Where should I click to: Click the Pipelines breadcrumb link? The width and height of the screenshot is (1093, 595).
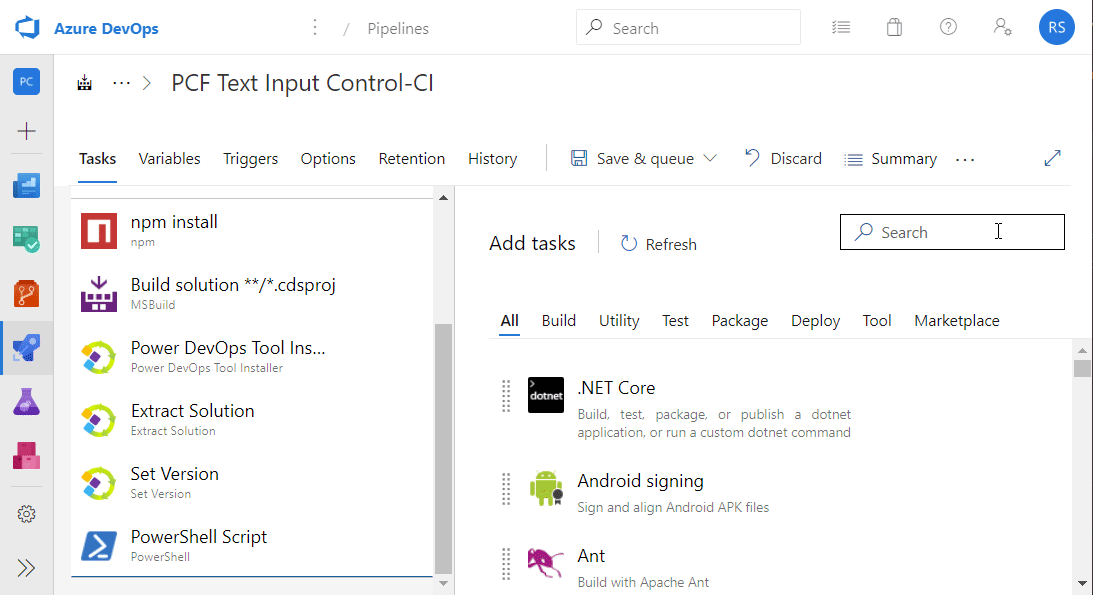398,29
